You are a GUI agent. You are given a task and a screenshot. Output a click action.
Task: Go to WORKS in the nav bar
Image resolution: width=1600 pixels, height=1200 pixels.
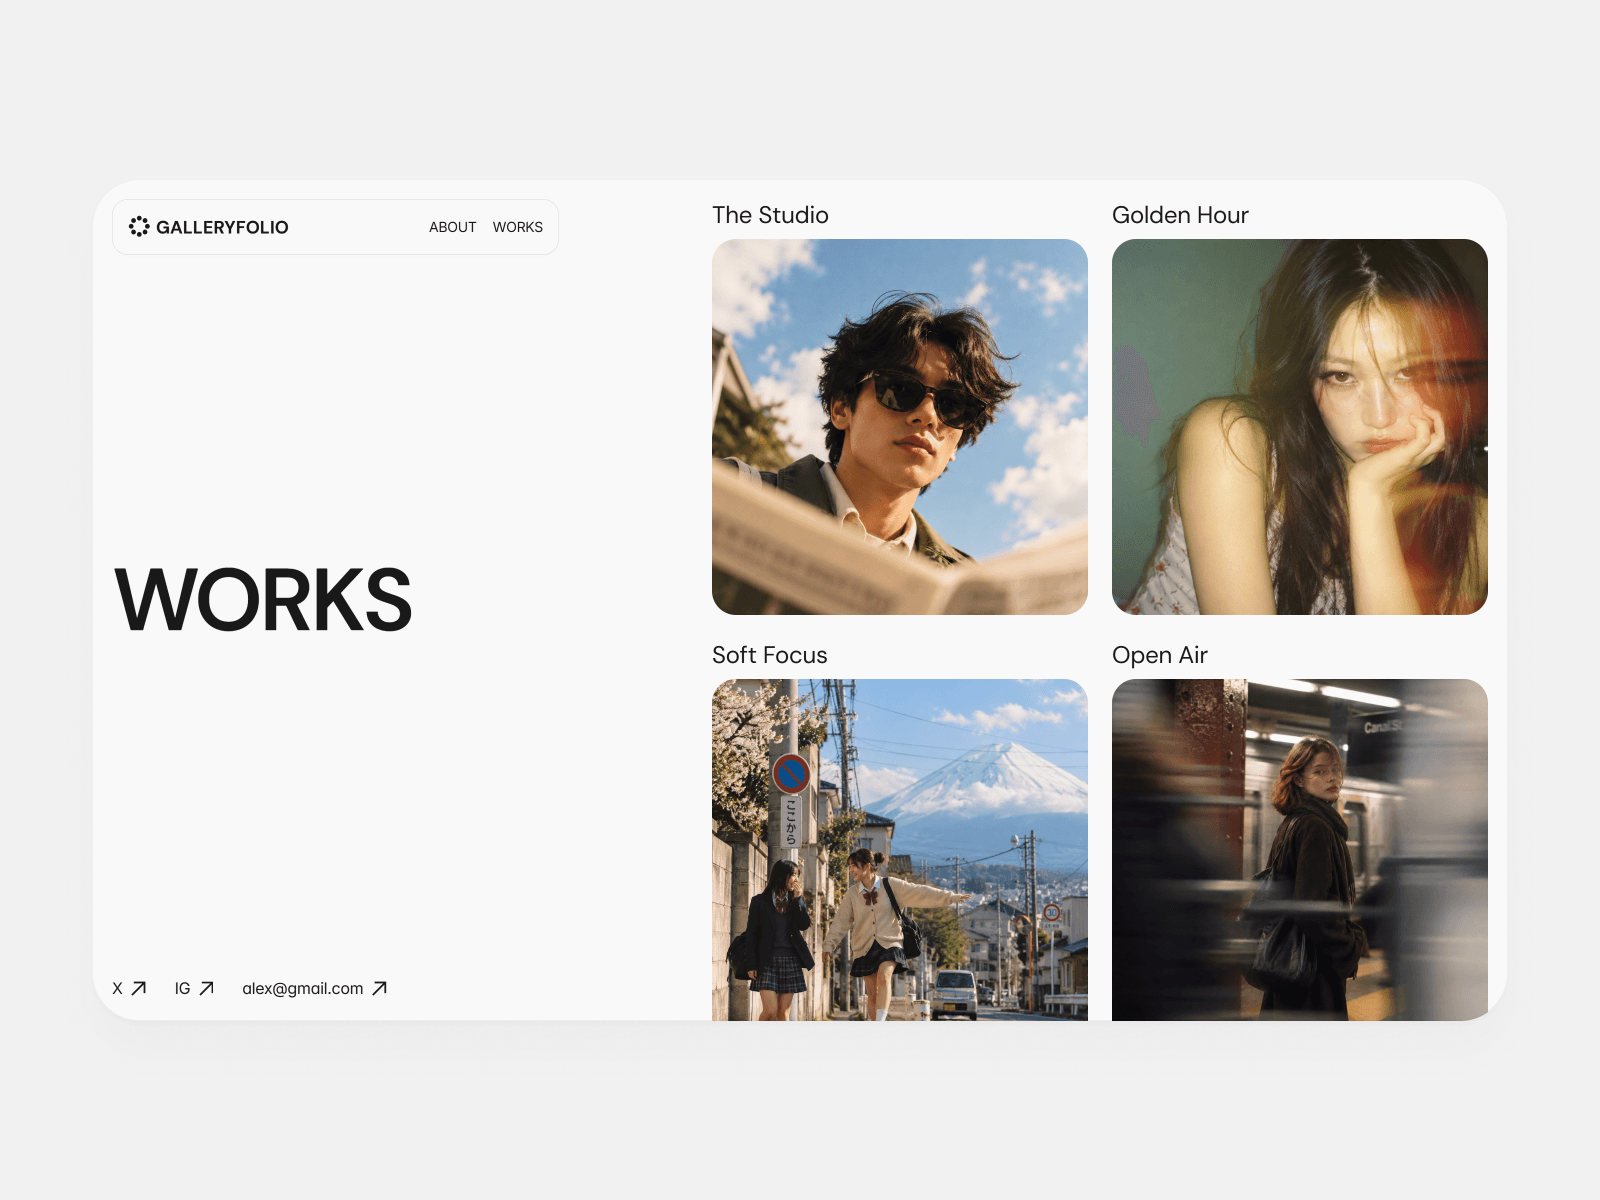point(518,227)
